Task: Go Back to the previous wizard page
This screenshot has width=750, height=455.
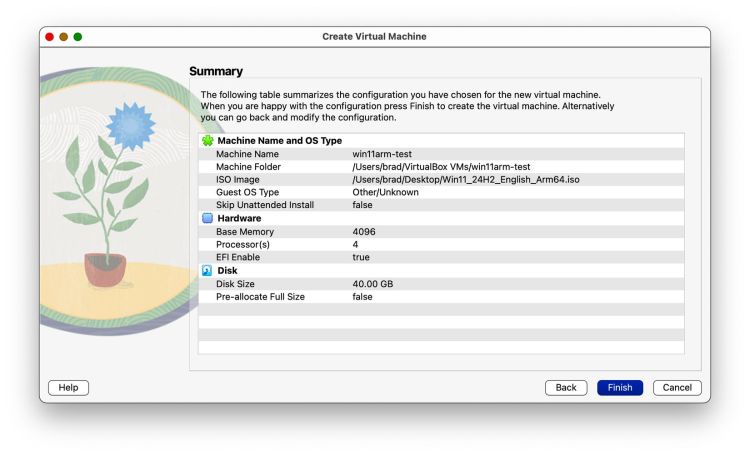Action: pyautogui.click(x=566, y=388)
